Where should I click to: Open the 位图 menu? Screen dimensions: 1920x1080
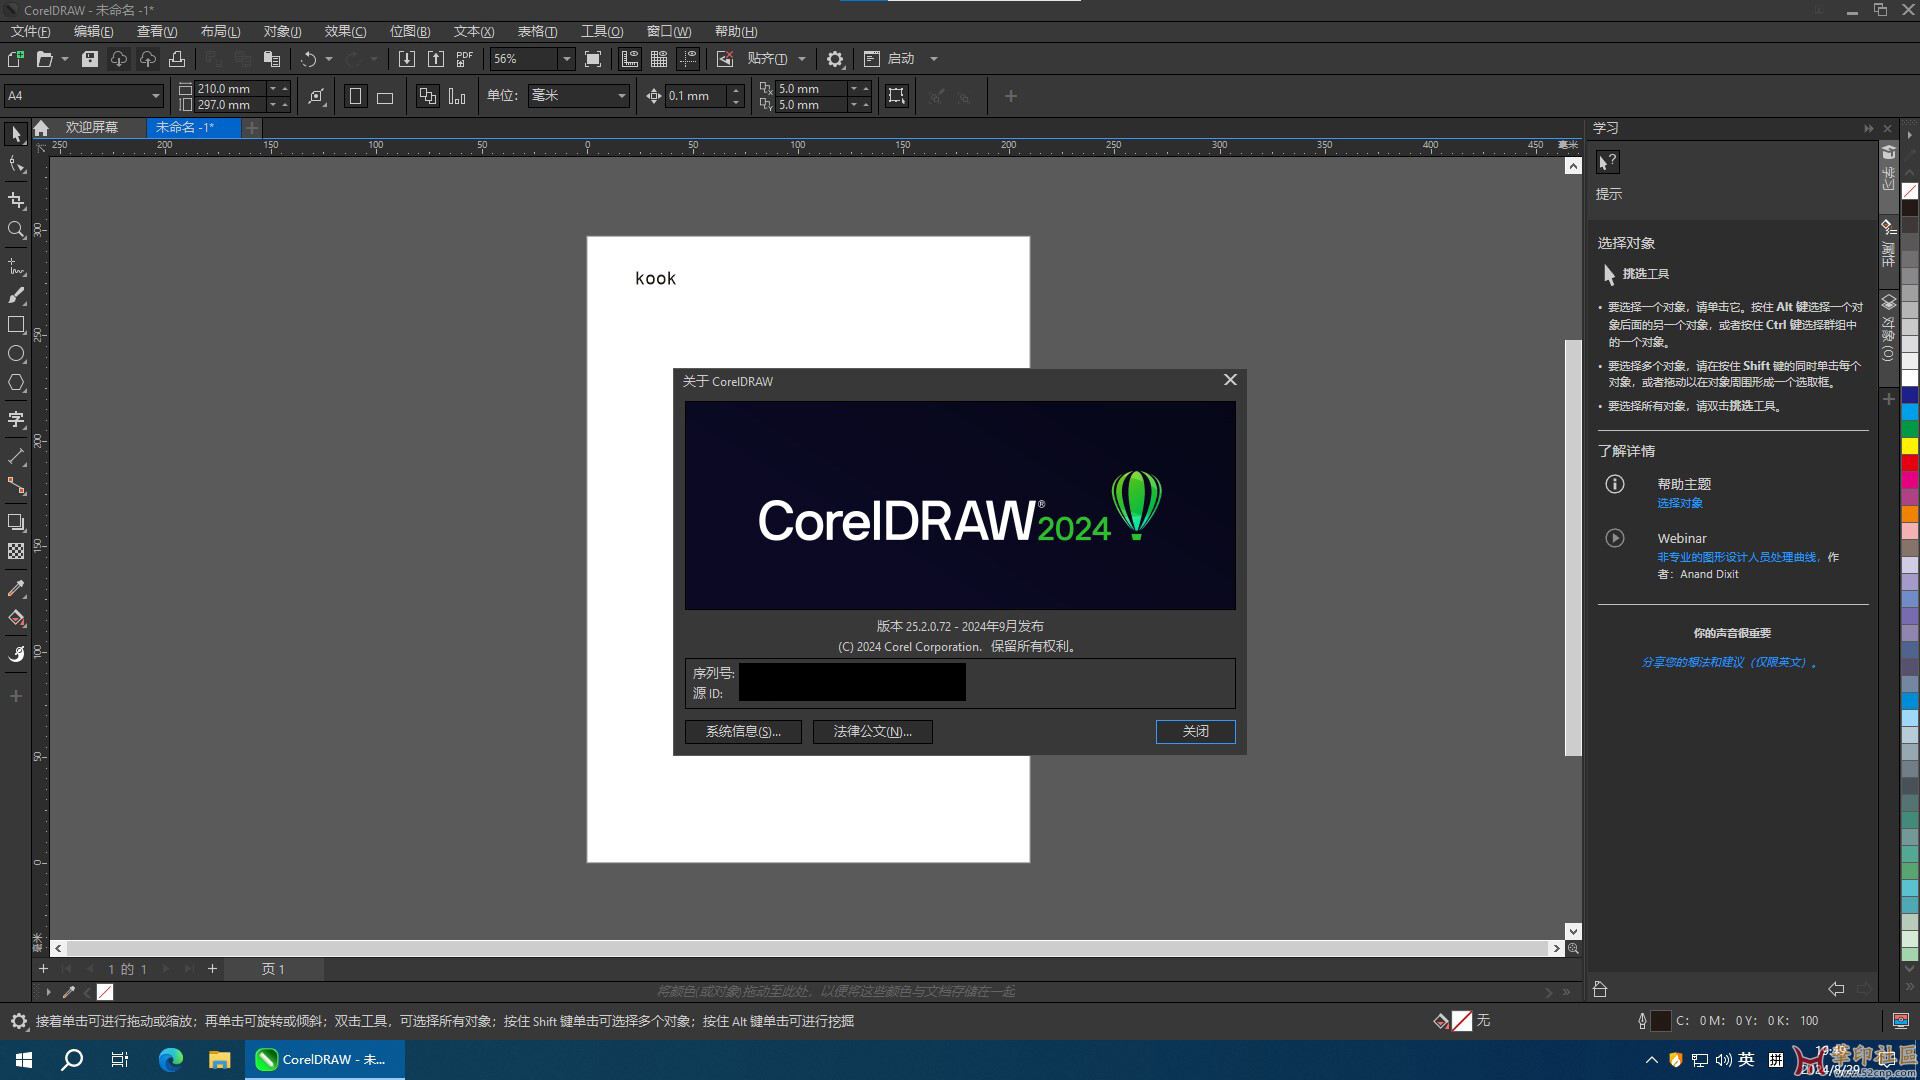(x=410, y=31)
